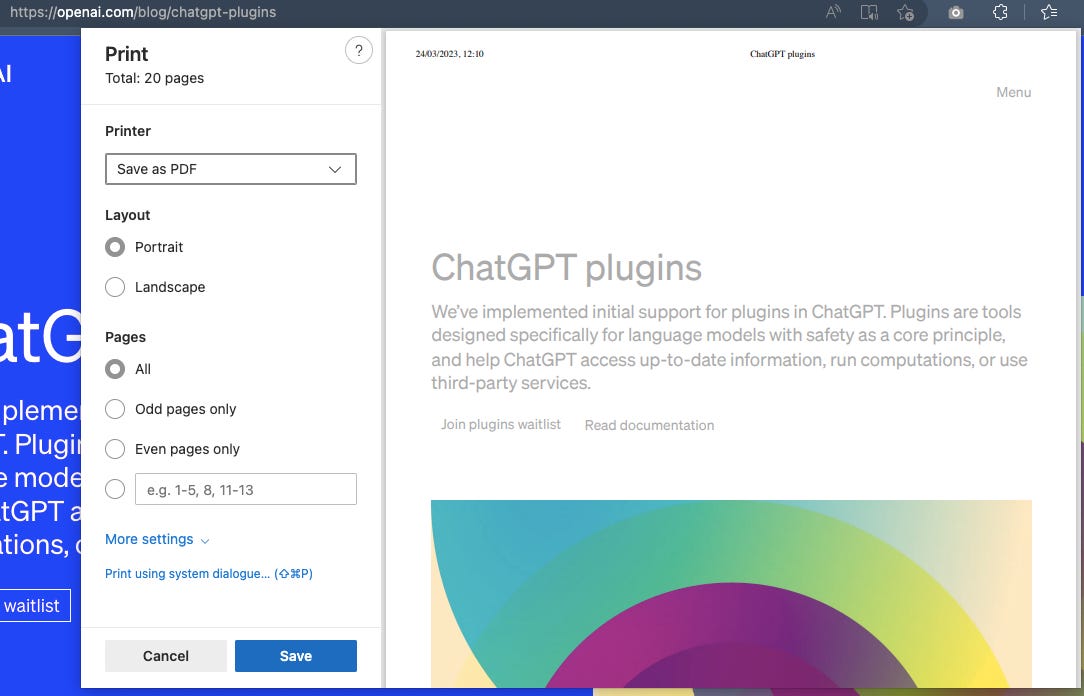Click the custom page range text field

pos(246,489)
